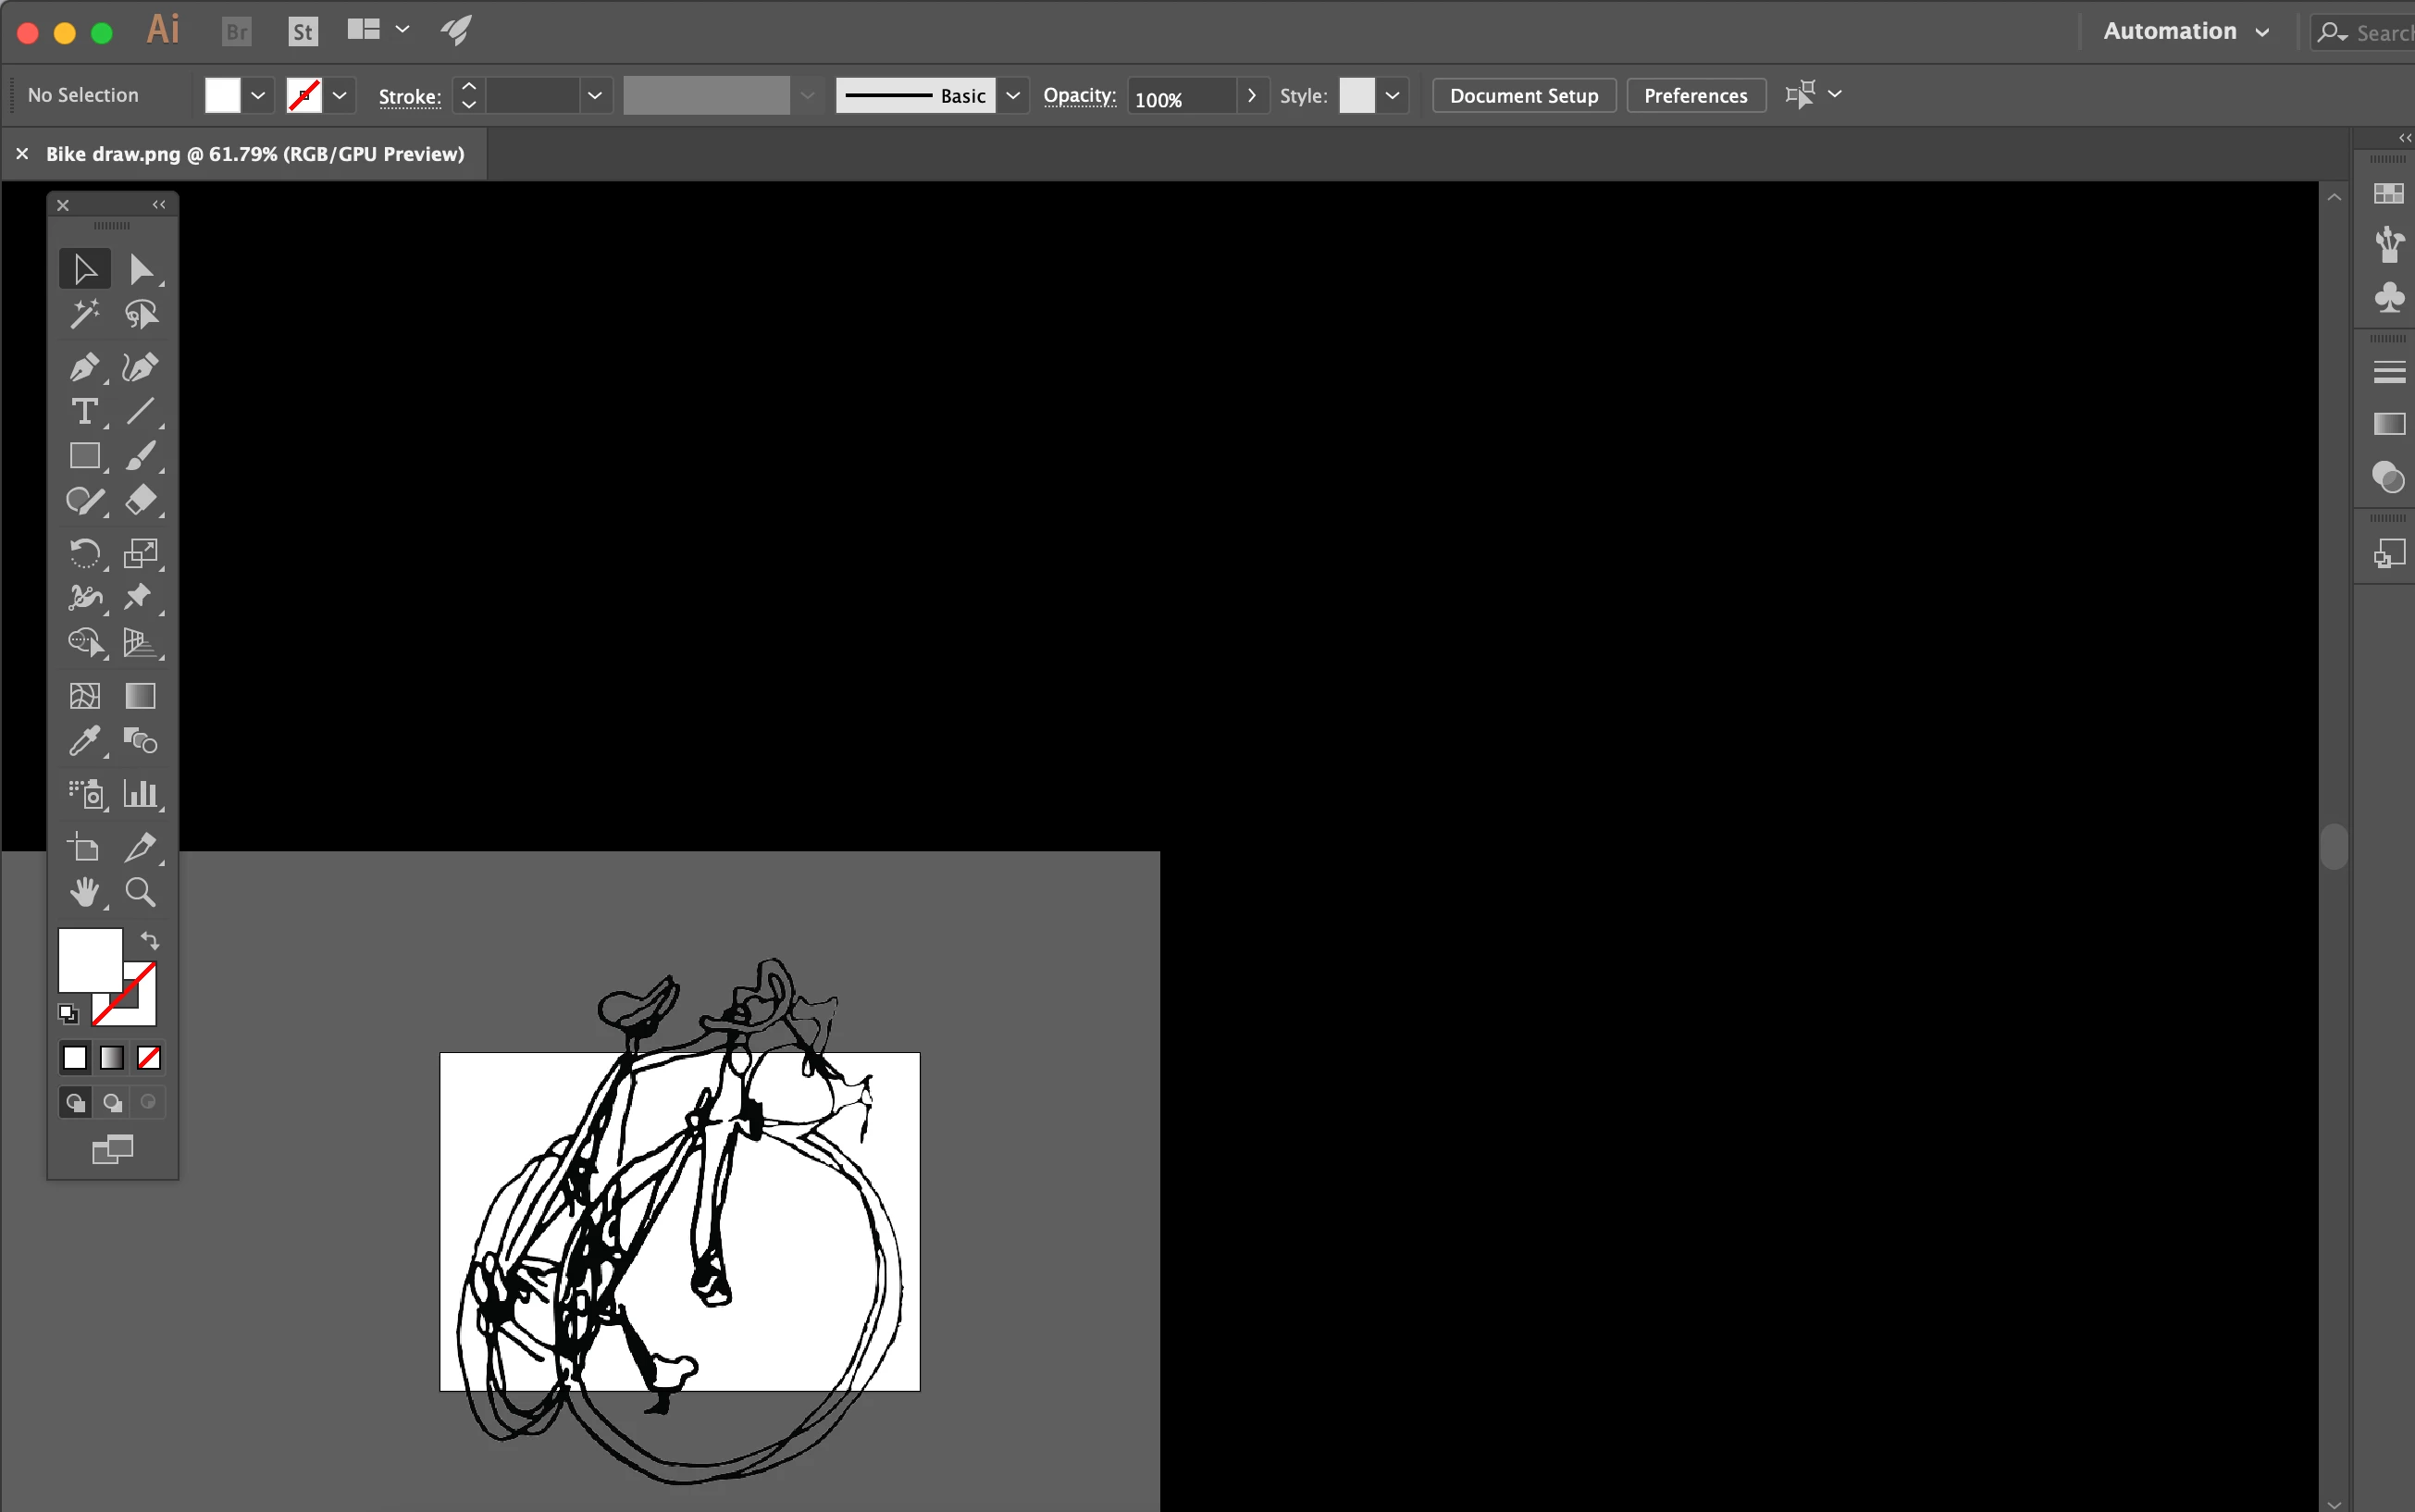Image resolution: width=2415 pixels, height=1512 pixels.
Task: Select the Type tool
Action: click(84, 411)
